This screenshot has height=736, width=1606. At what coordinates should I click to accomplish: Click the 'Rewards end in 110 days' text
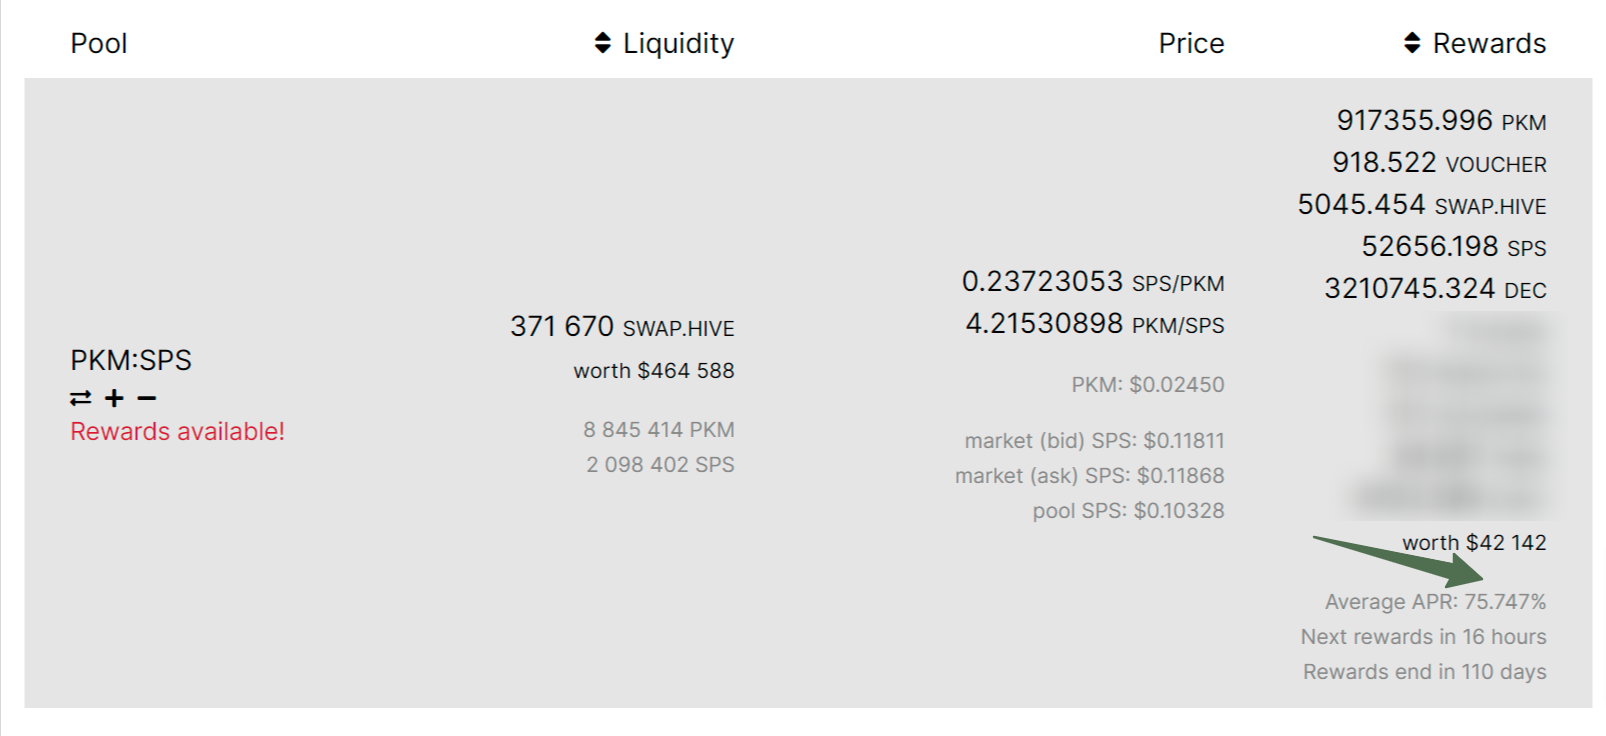[x=1424, y=672]
